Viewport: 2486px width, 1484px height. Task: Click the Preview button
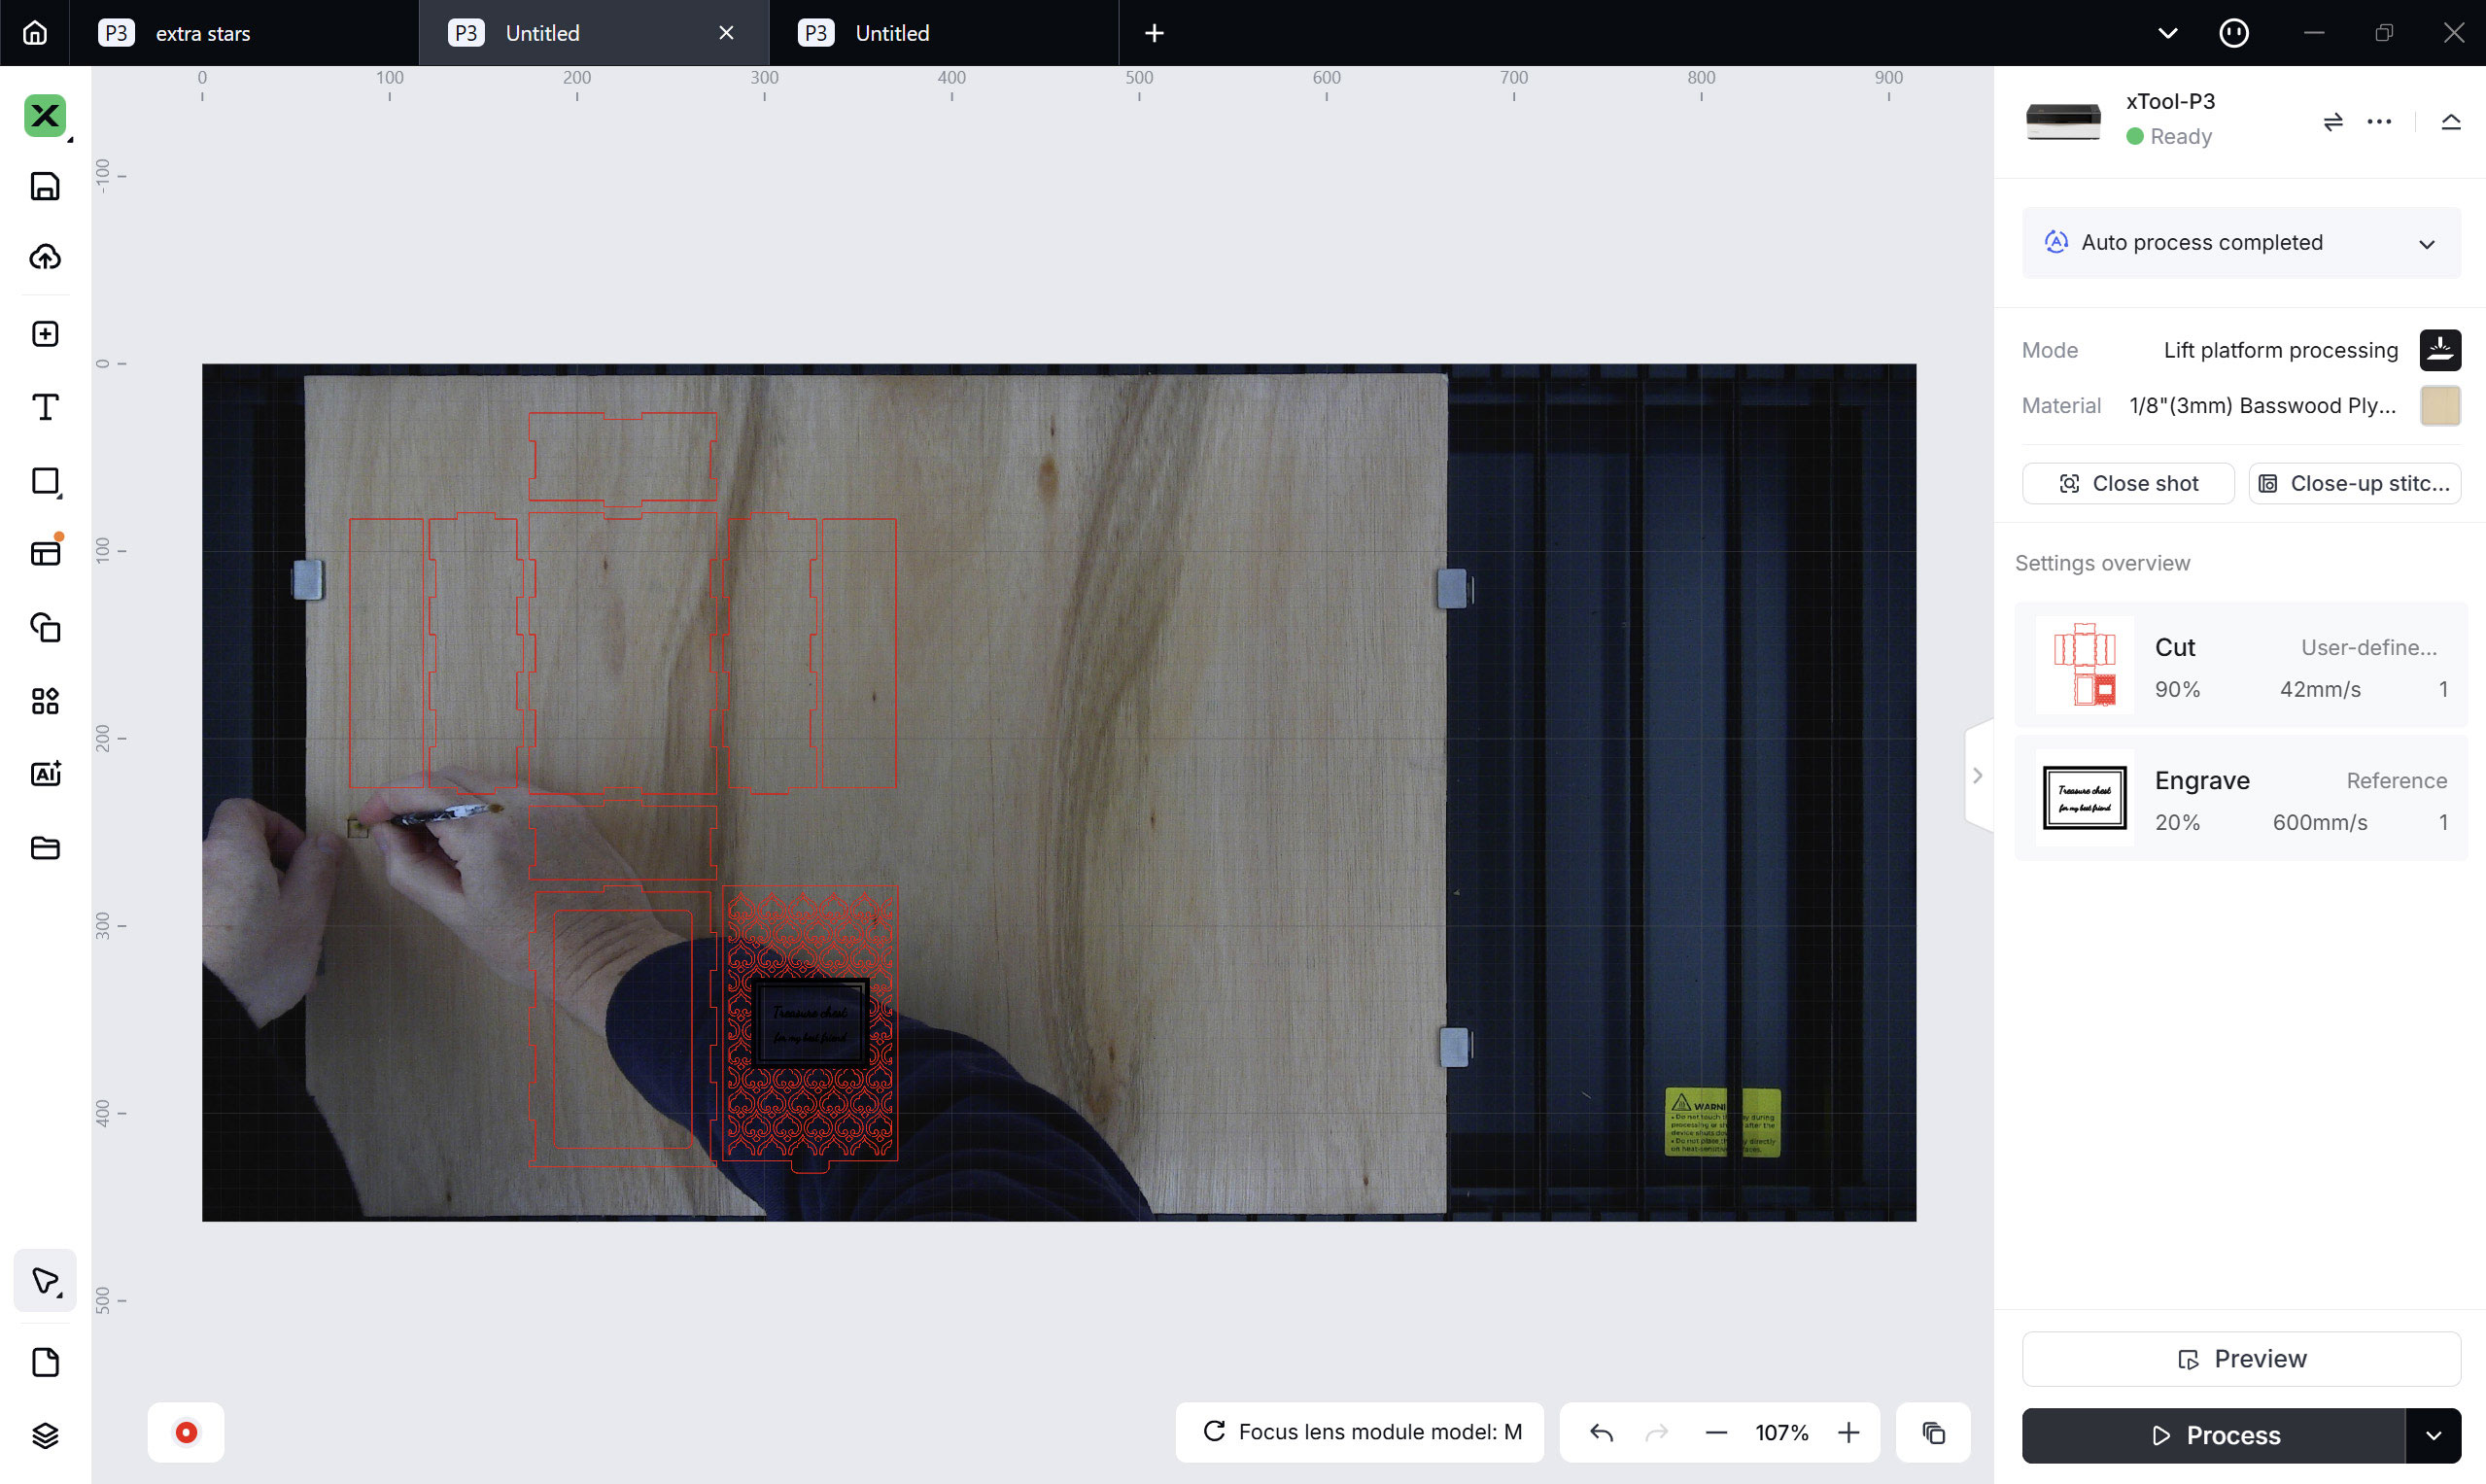pyautogui.click(x=2240, y=1358)
